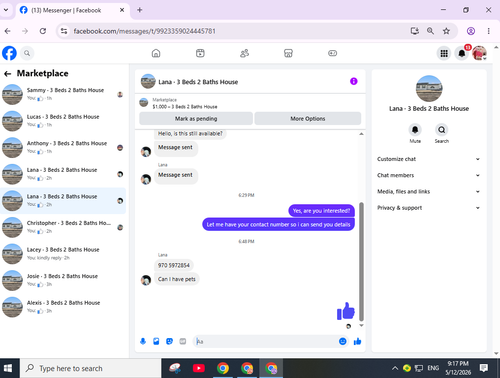Open Sammy's 3 Beds 2 Baths conversation
Image resolution: width=500 pixels, height=378 pixels.
coord(63,94)
